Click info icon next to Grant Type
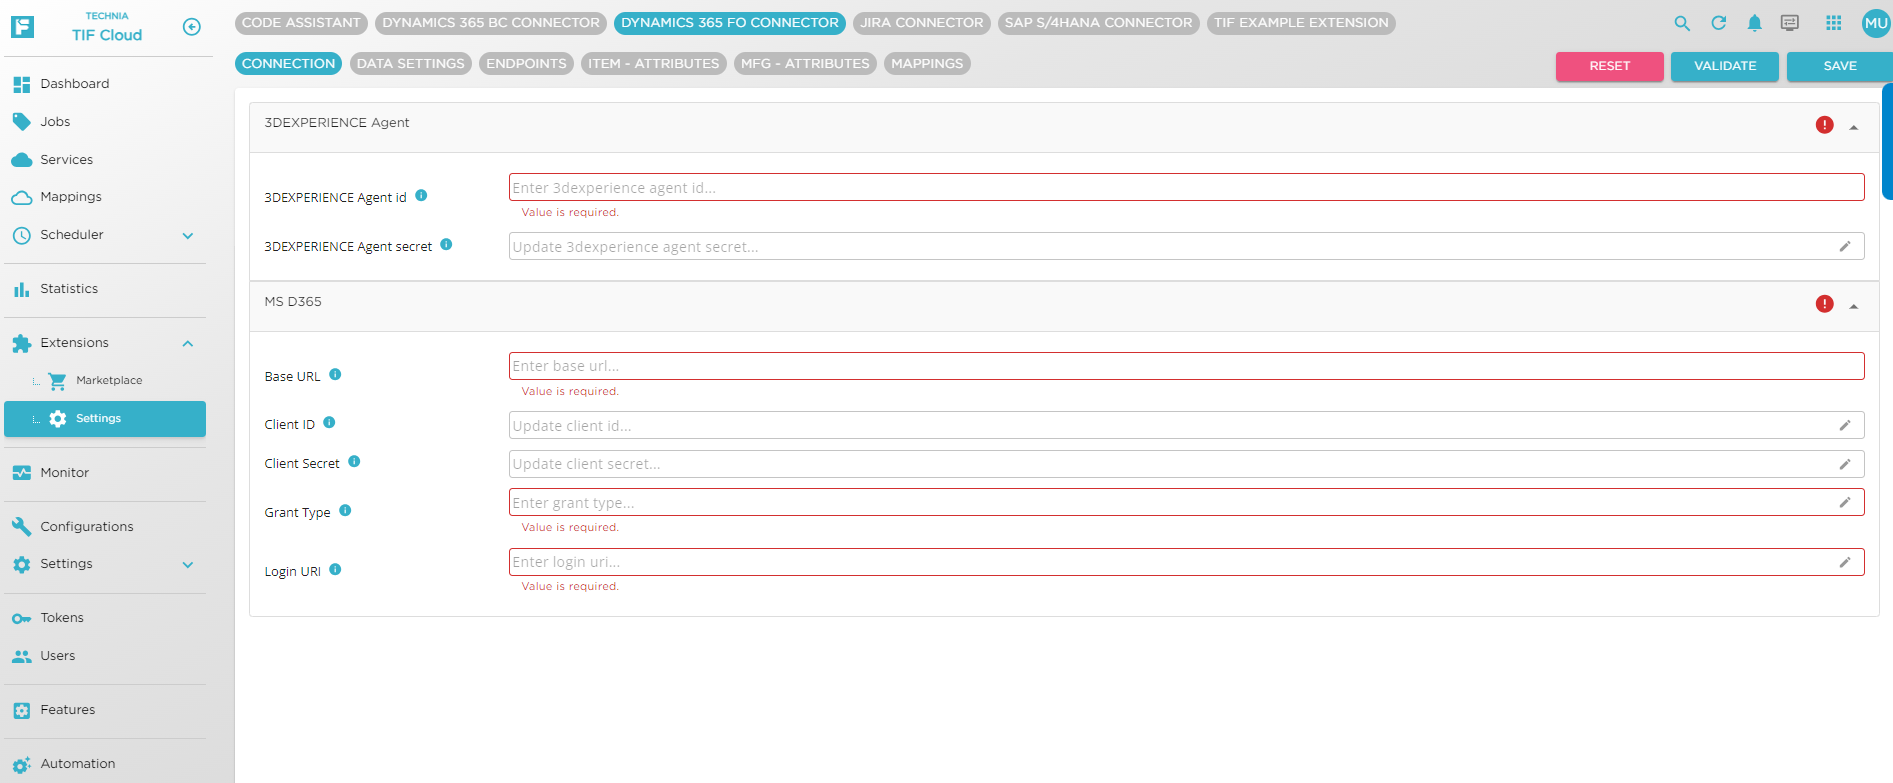Image resolution: width=1893 pixels, height=783 pixels. pyautogui.click(x=345, y=511)
